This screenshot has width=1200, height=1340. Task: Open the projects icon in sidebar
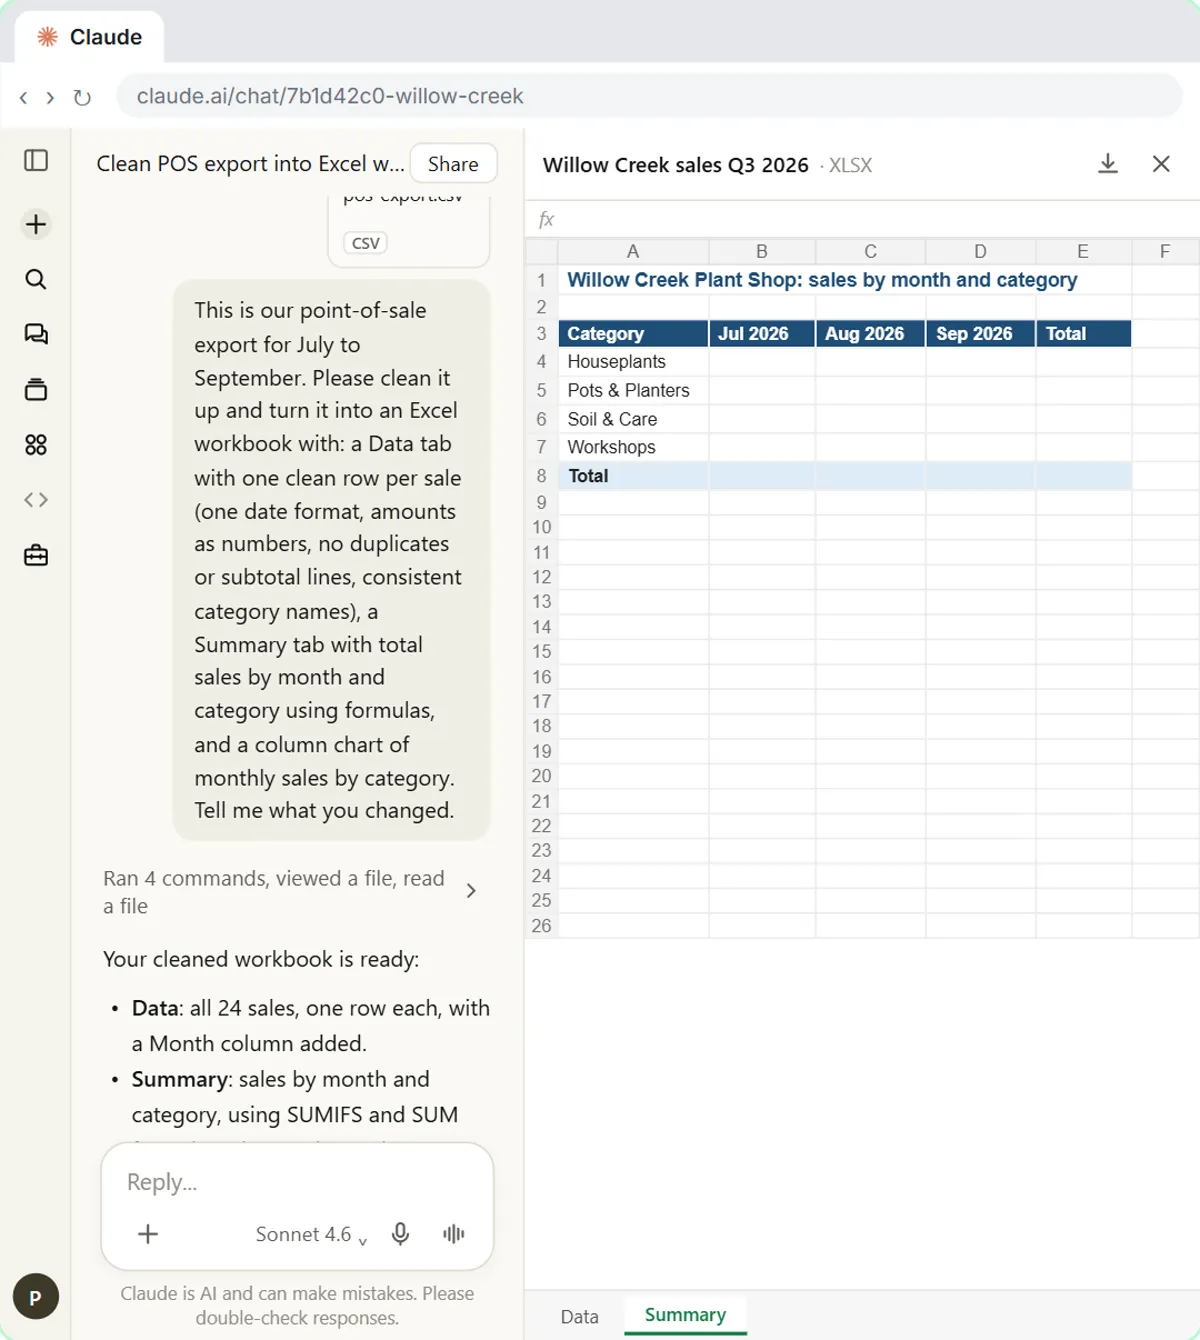coord(36,390)
